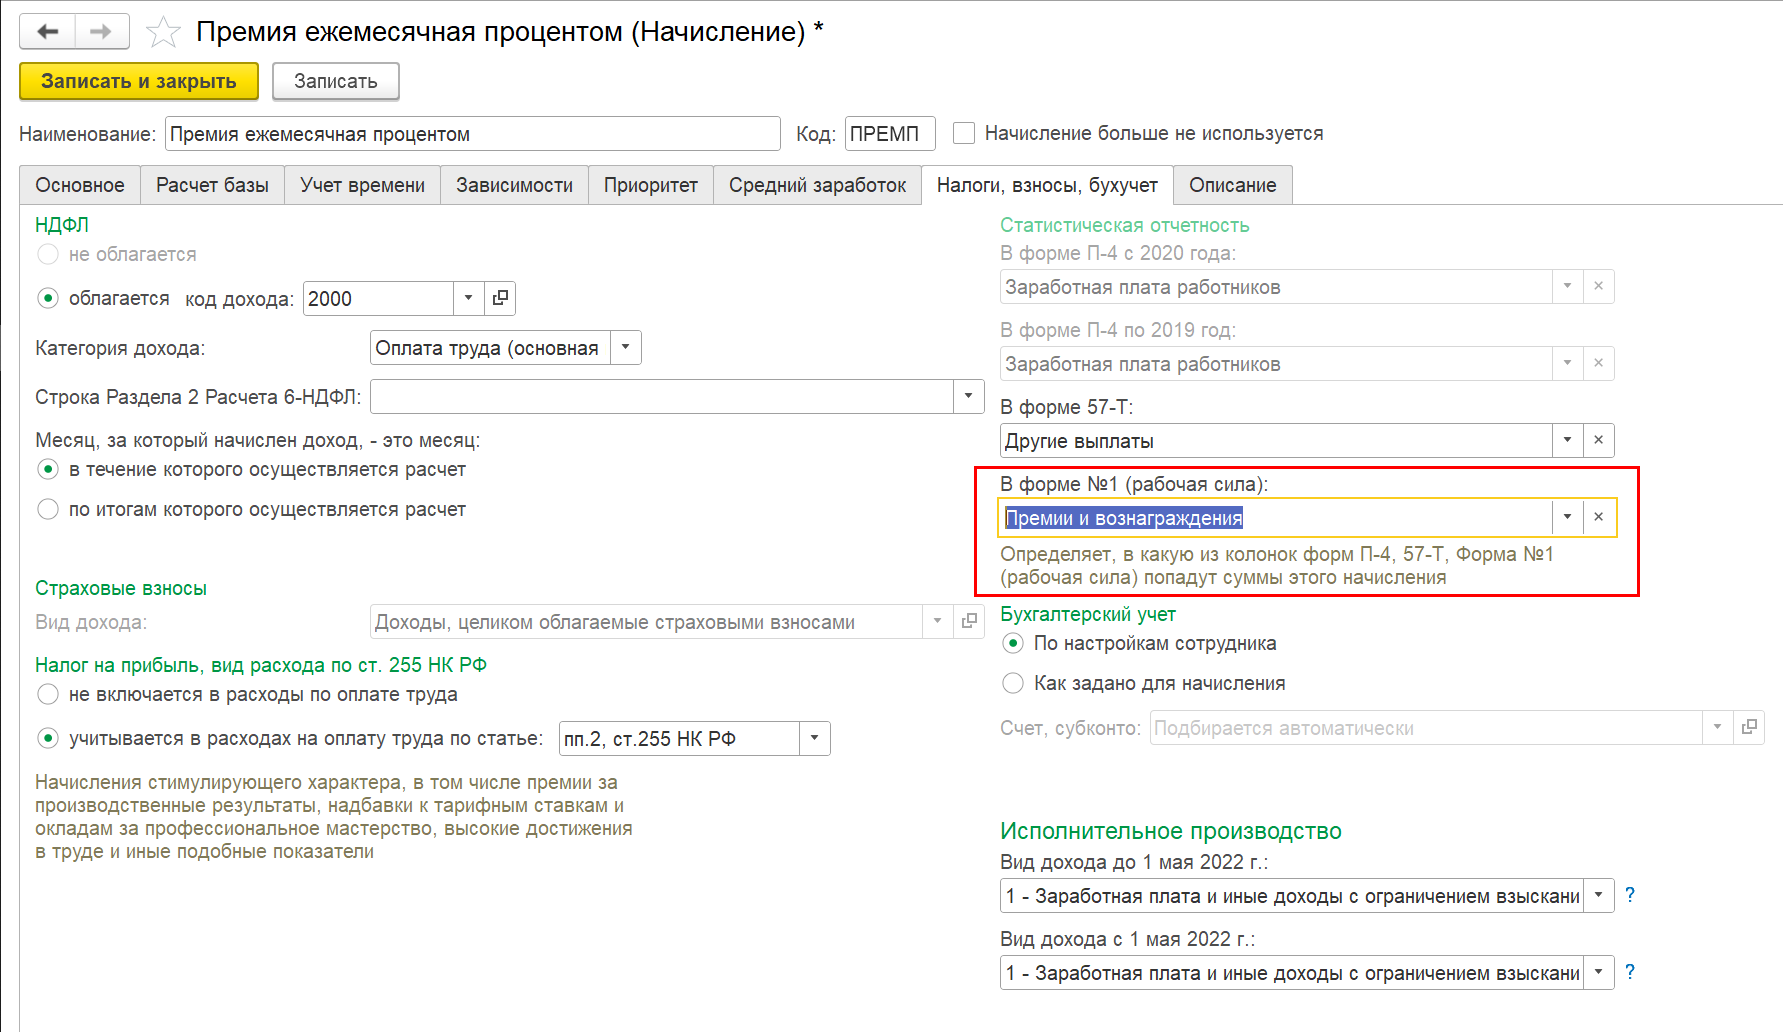Expand the 'Категория дохода' dropdown

click(x=625, y=348)
